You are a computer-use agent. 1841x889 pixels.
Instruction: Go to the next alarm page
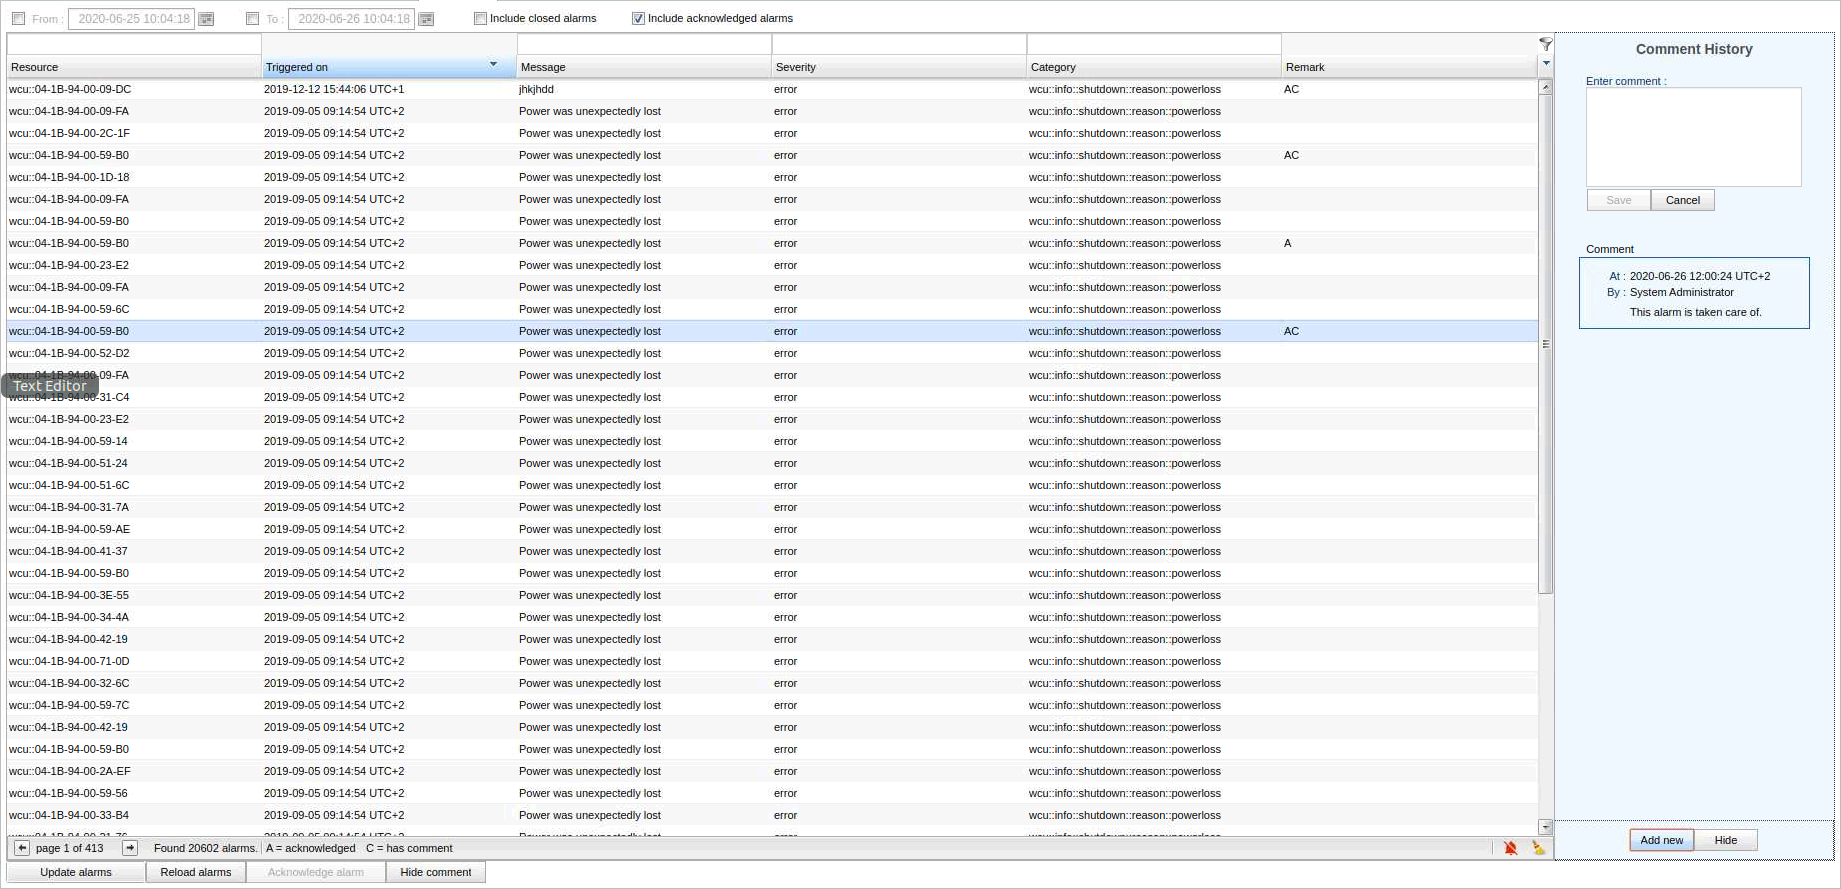pyautogui.click(x=130, y=848)
